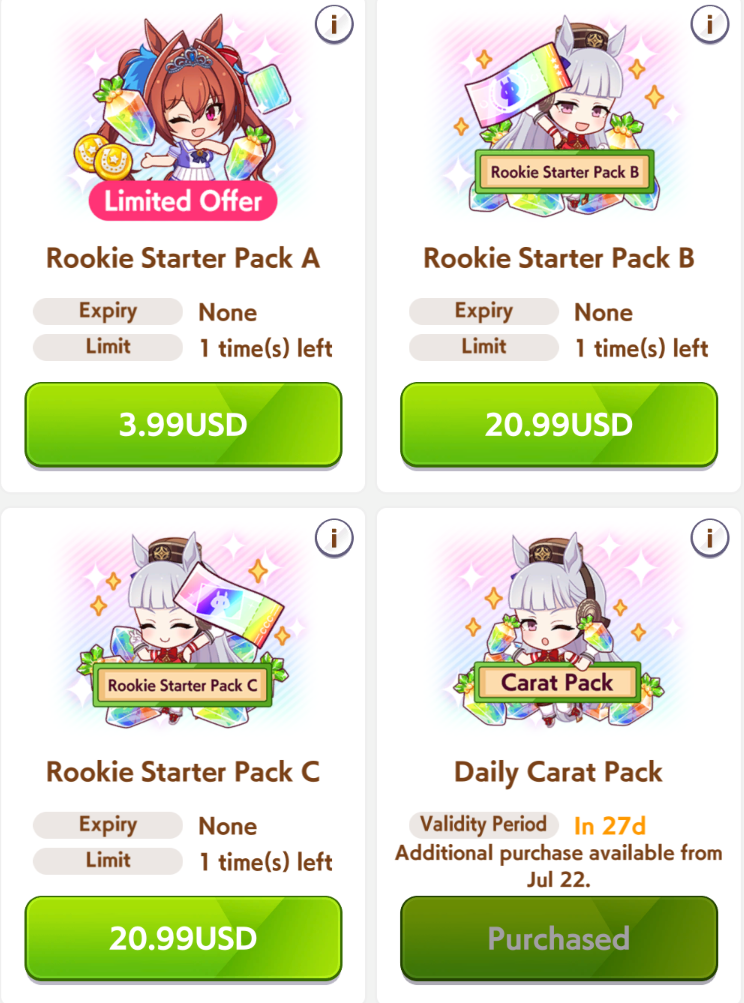Screen dimensions: 744x1003
Task: Click the Validity Period label
Action: [x=484, y=825]
